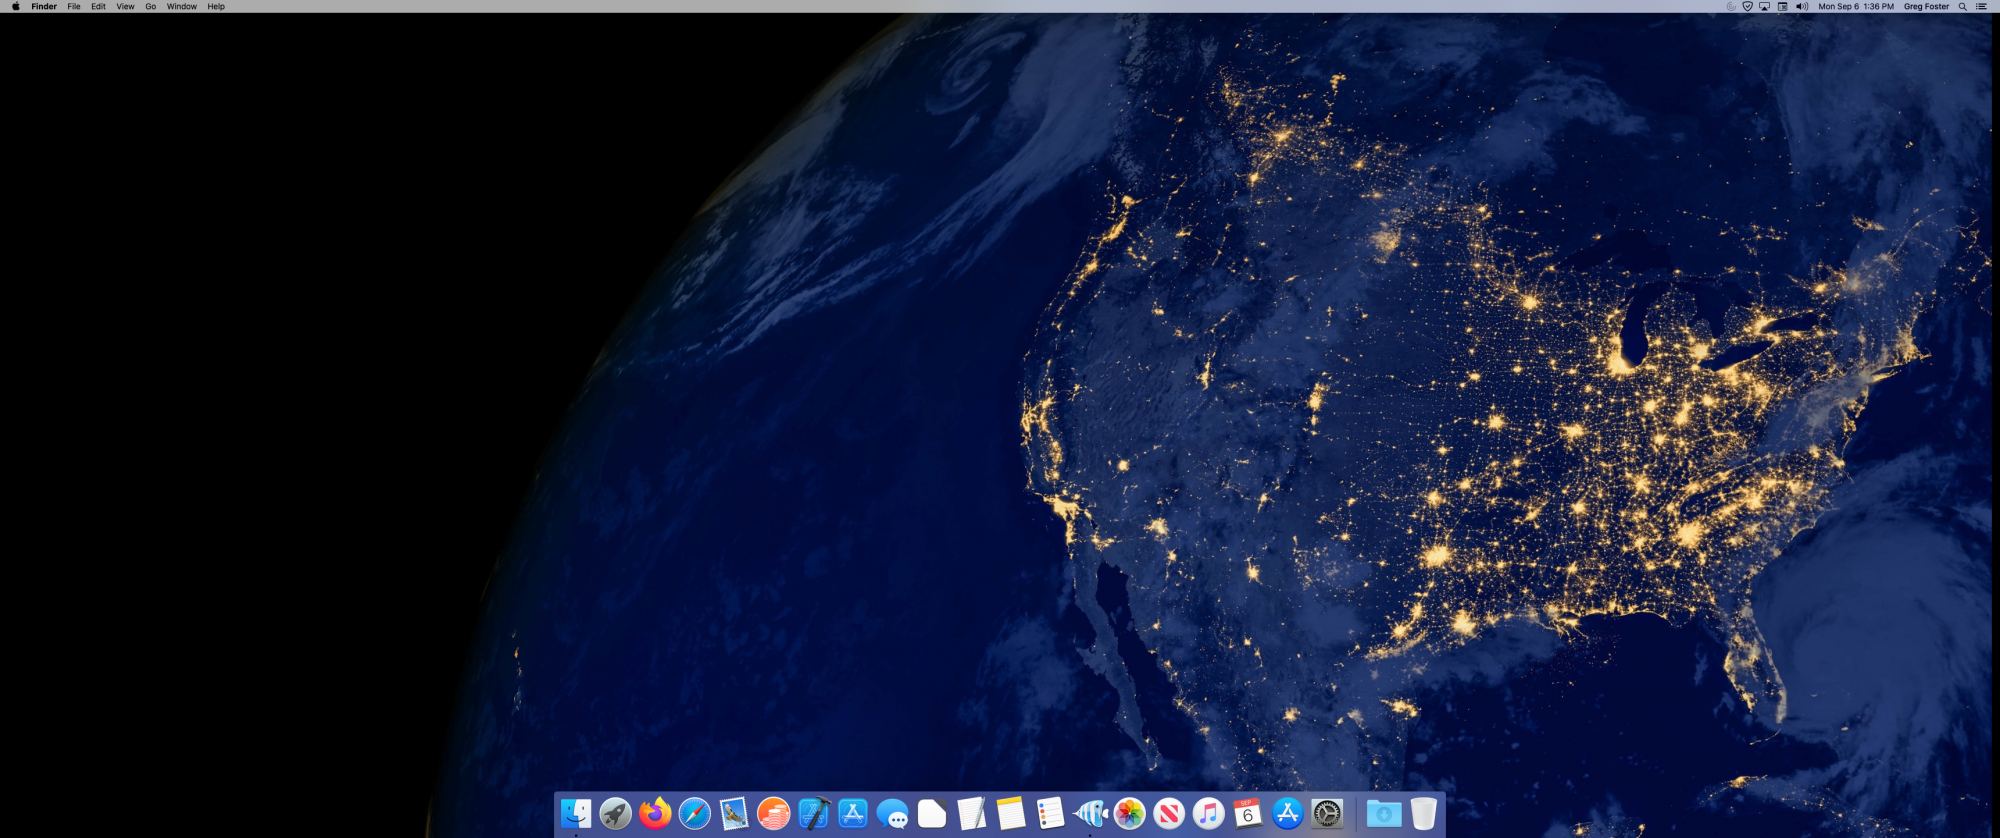Screen dimensions: 2000x838
Task: Open Greg Foster user menu
Action: (1927, 6)
